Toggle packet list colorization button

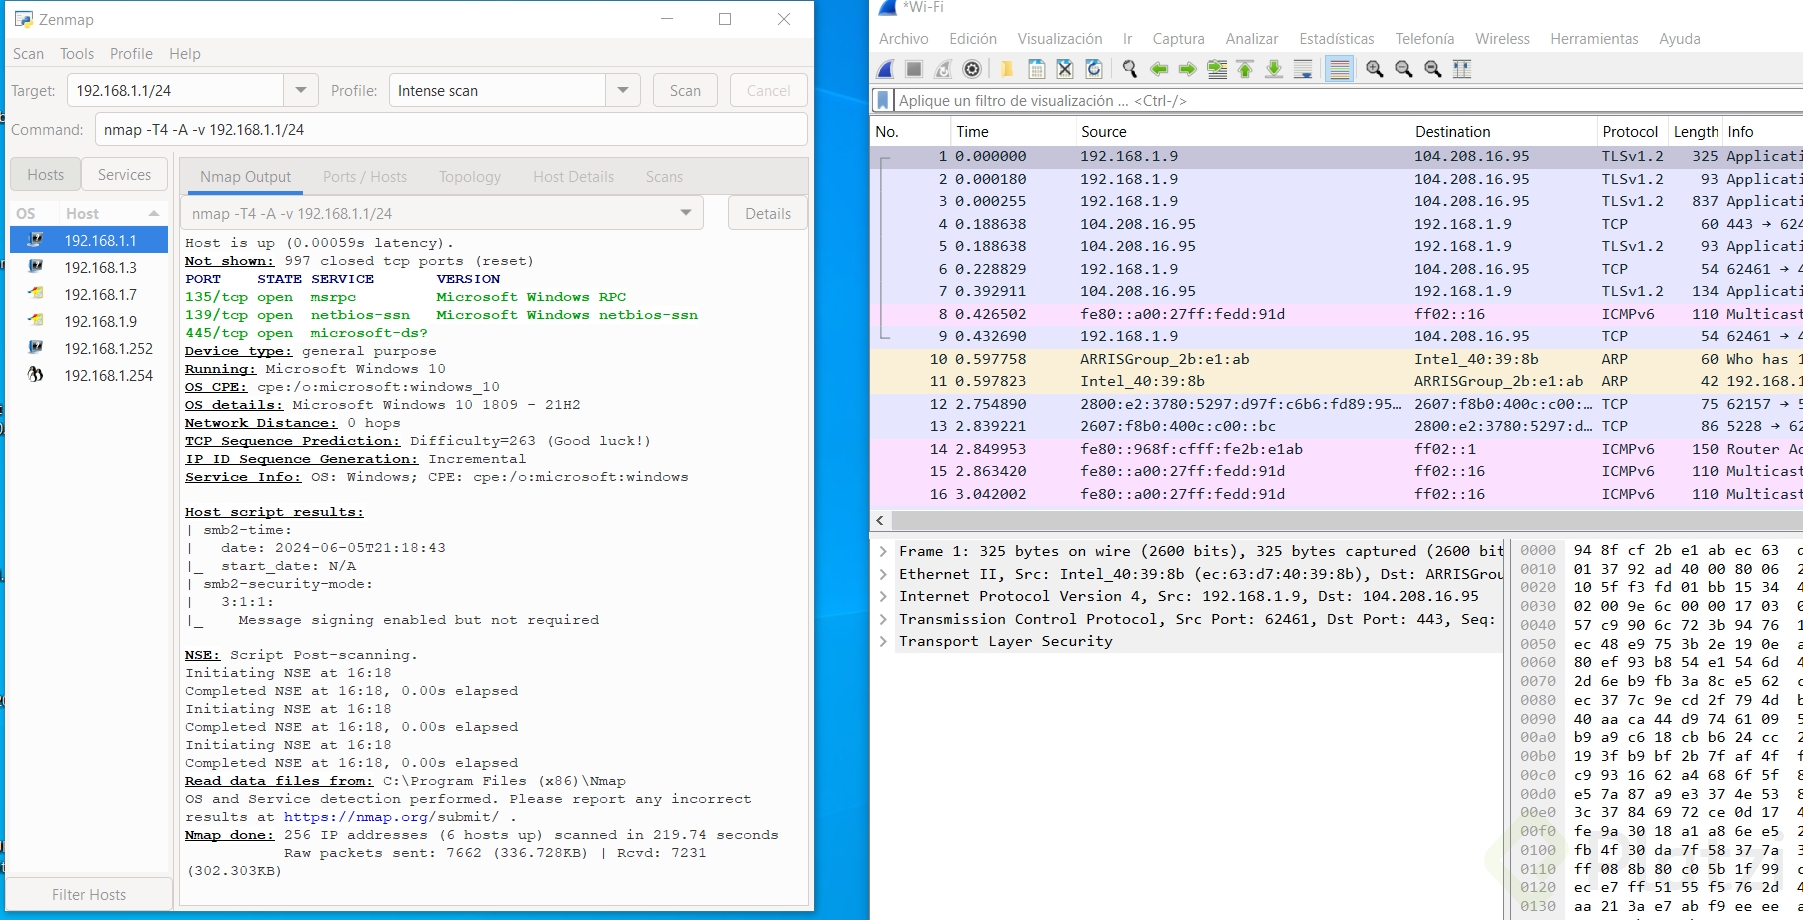1340,69
